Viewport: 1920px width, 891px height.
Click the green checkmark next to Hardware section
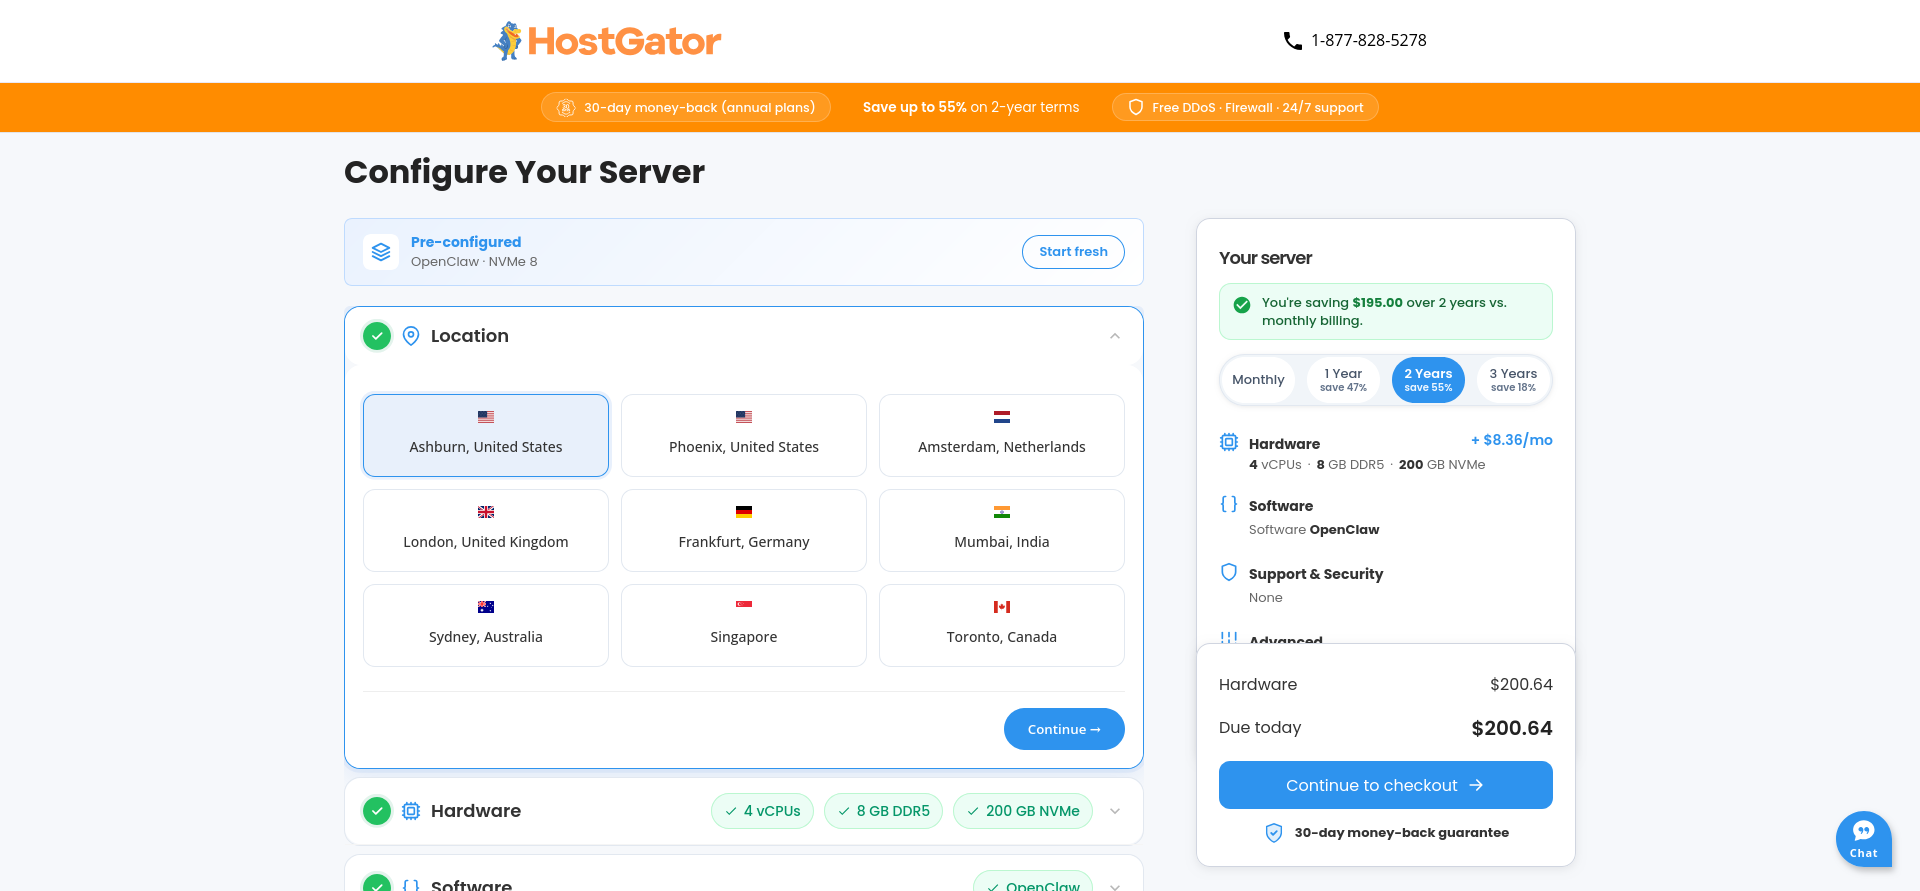pos(377,811)
